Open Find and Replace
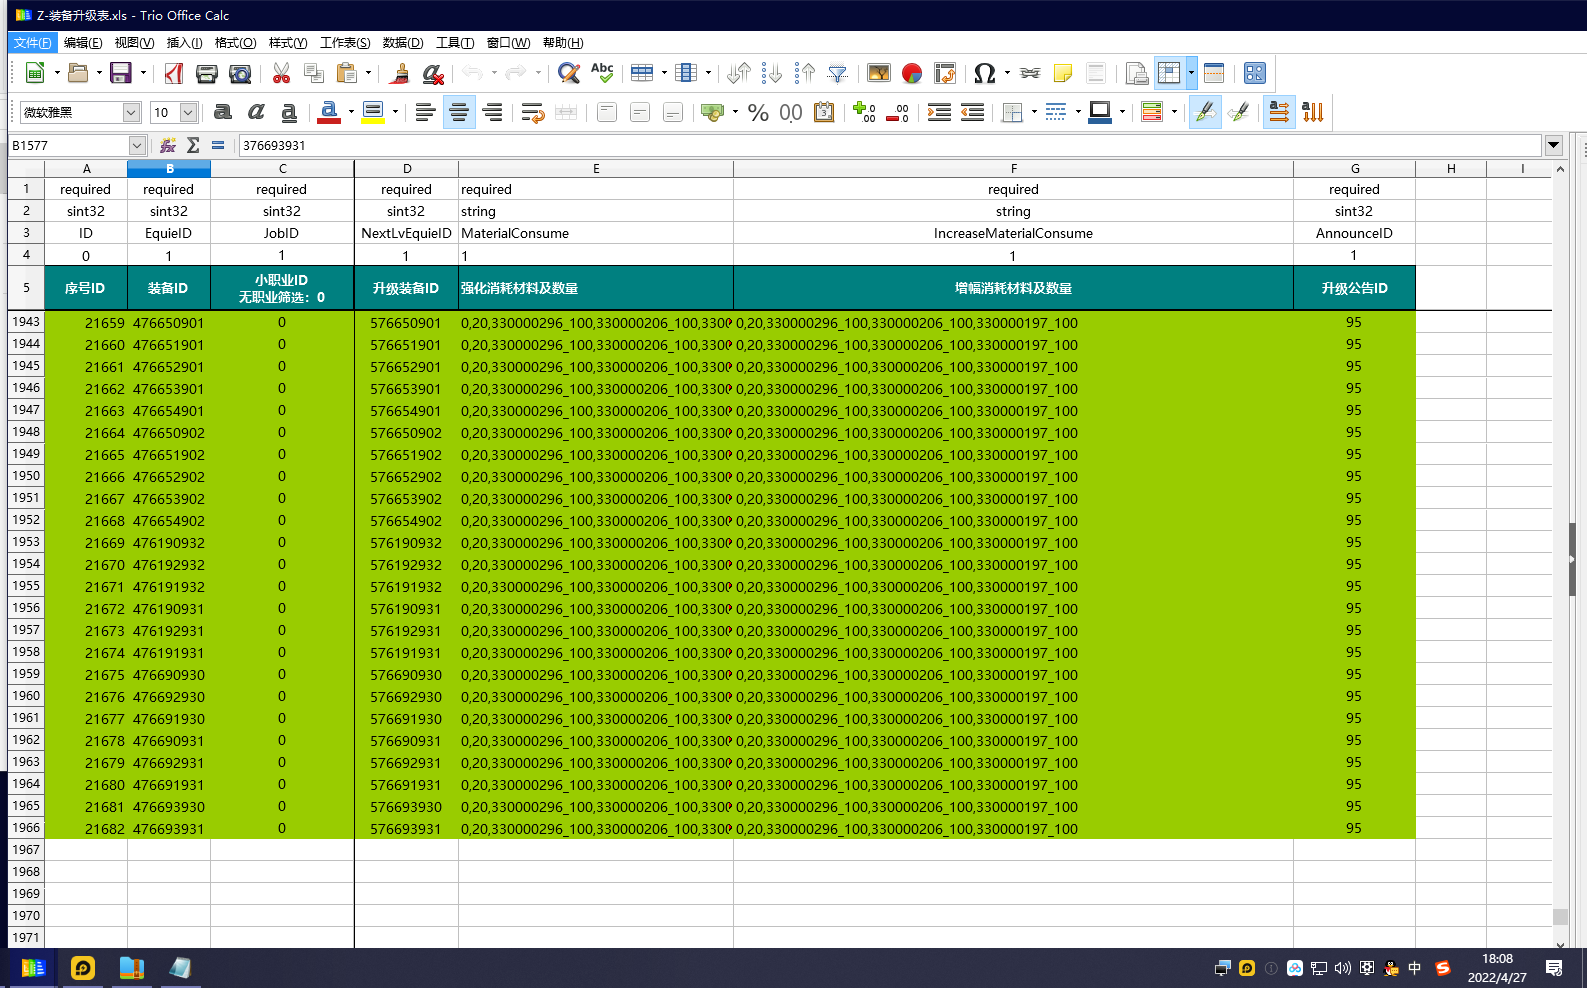This screenshot has height=988, width=1587. (x=569, y=73)
